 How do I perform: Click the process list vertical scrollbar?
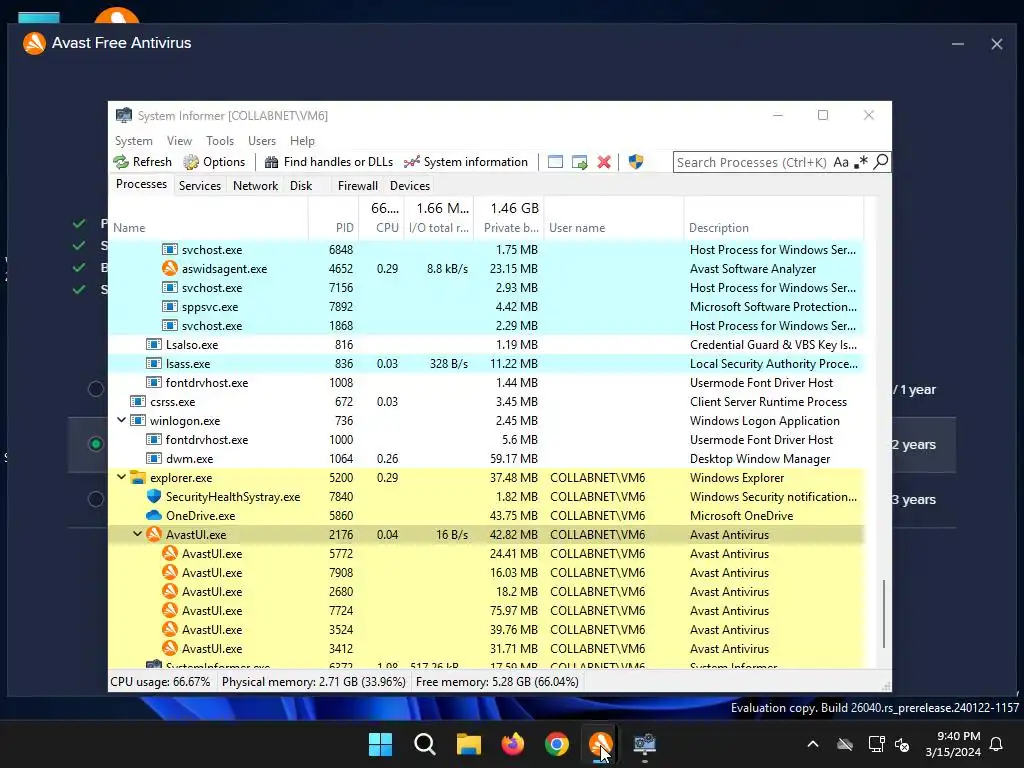[x=884, y=613]
